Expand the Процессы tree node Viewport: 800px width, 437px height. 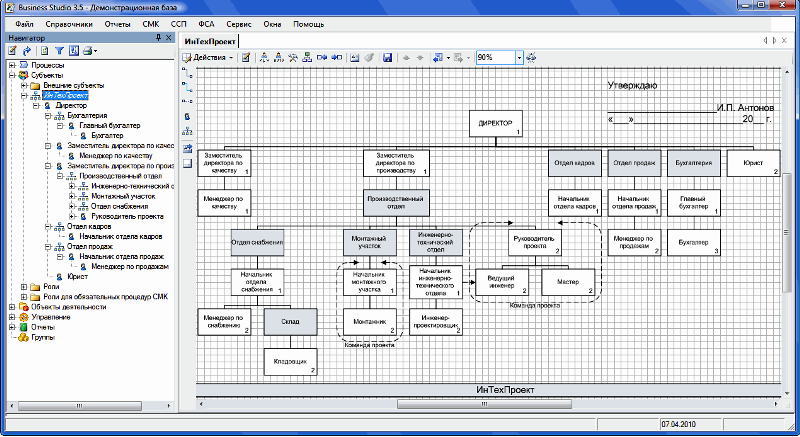(x=12, y=65)
